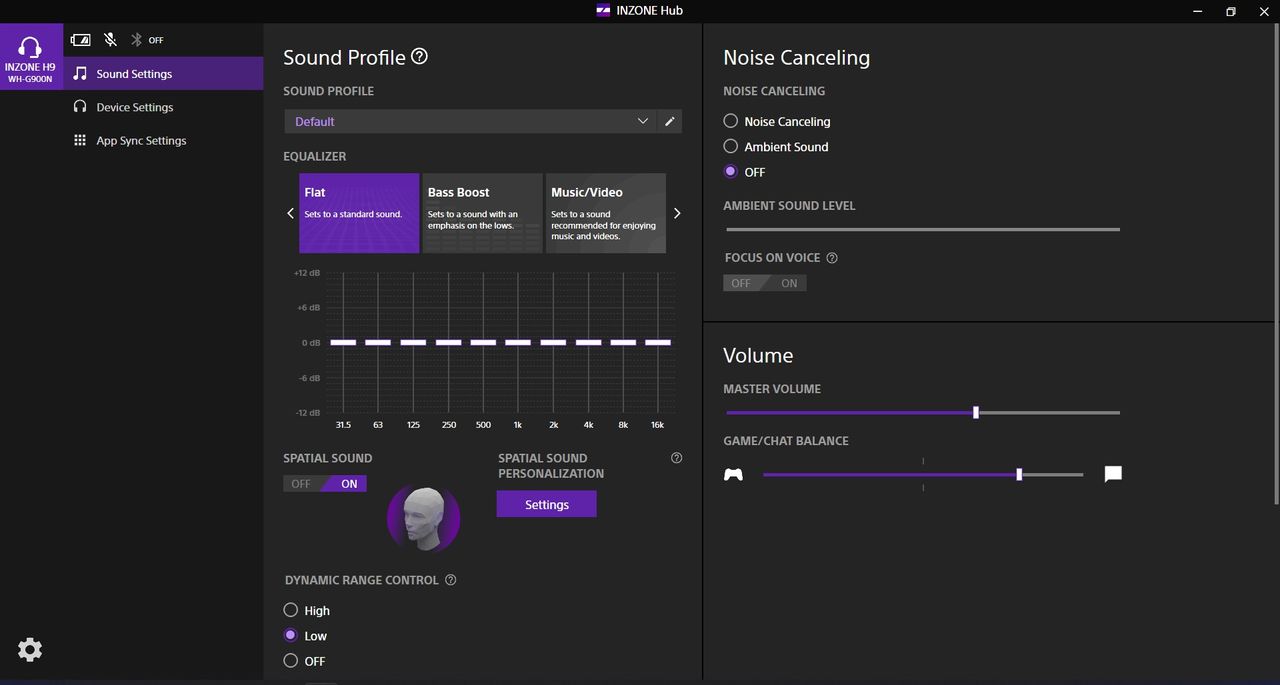1280x685 pixels.
Task: Click the 250 Hz equalizer band handle
Action: [448, 342]
